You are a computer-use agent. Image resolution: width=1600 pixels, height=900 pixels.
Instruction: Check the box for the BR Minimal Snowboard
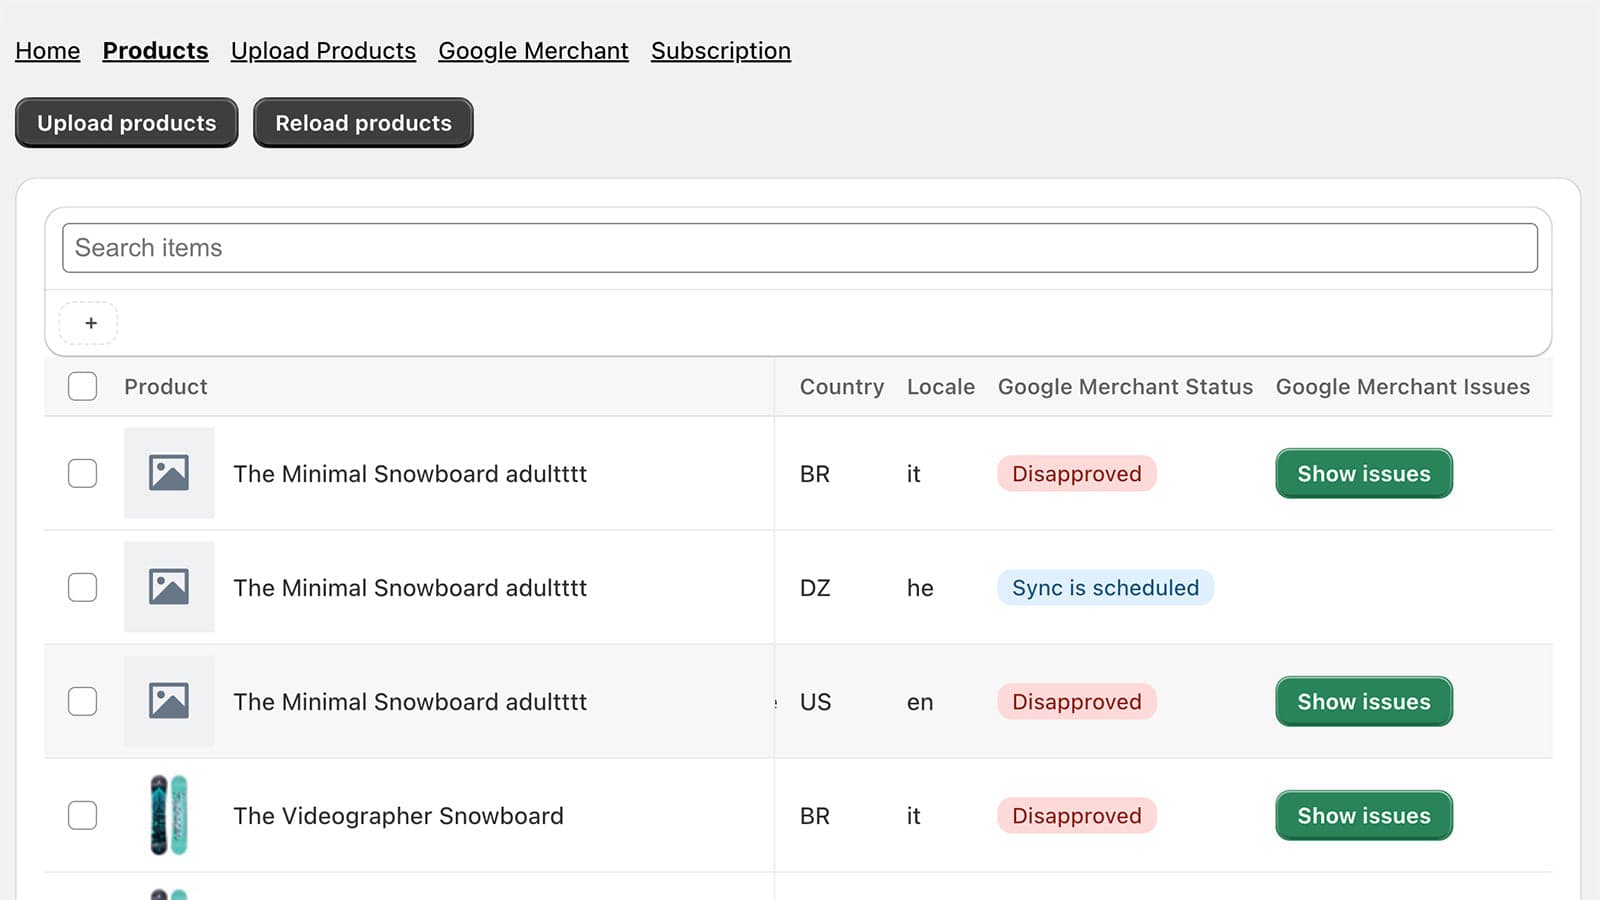[x=82, y=473]
